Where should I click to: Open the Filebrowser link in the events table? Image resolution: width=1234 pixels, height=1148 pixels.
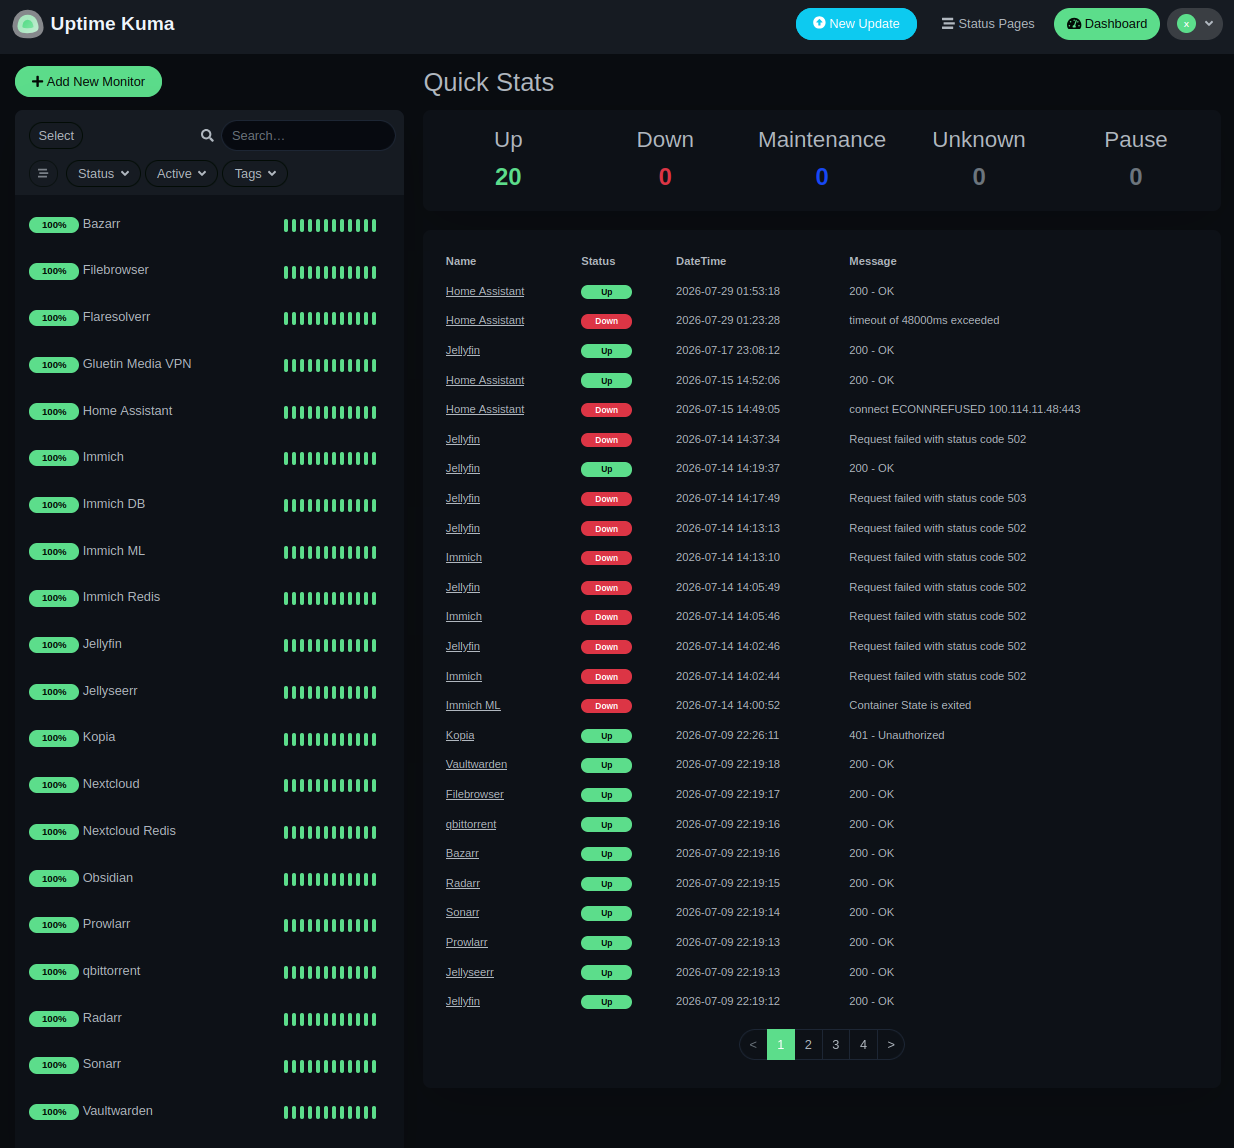coord(475,794)
